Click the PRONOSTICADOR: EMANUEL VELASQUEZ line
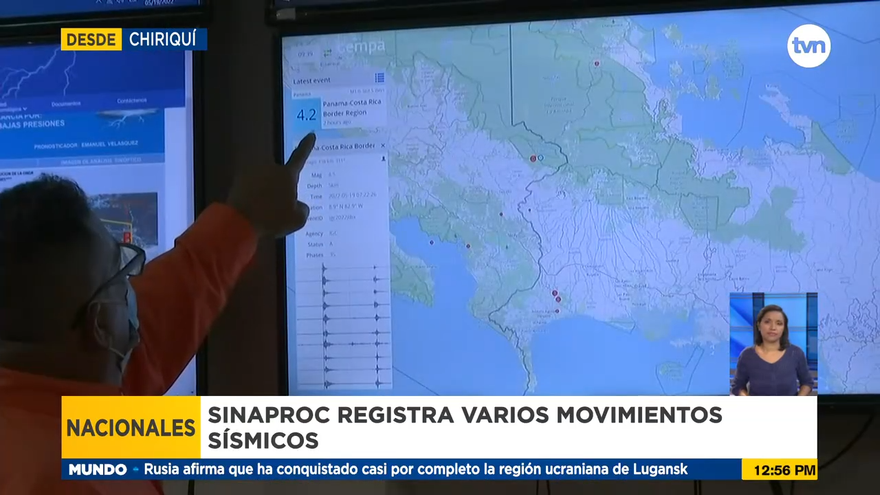Viewport: 880px width, 495px height. (86, 145)
